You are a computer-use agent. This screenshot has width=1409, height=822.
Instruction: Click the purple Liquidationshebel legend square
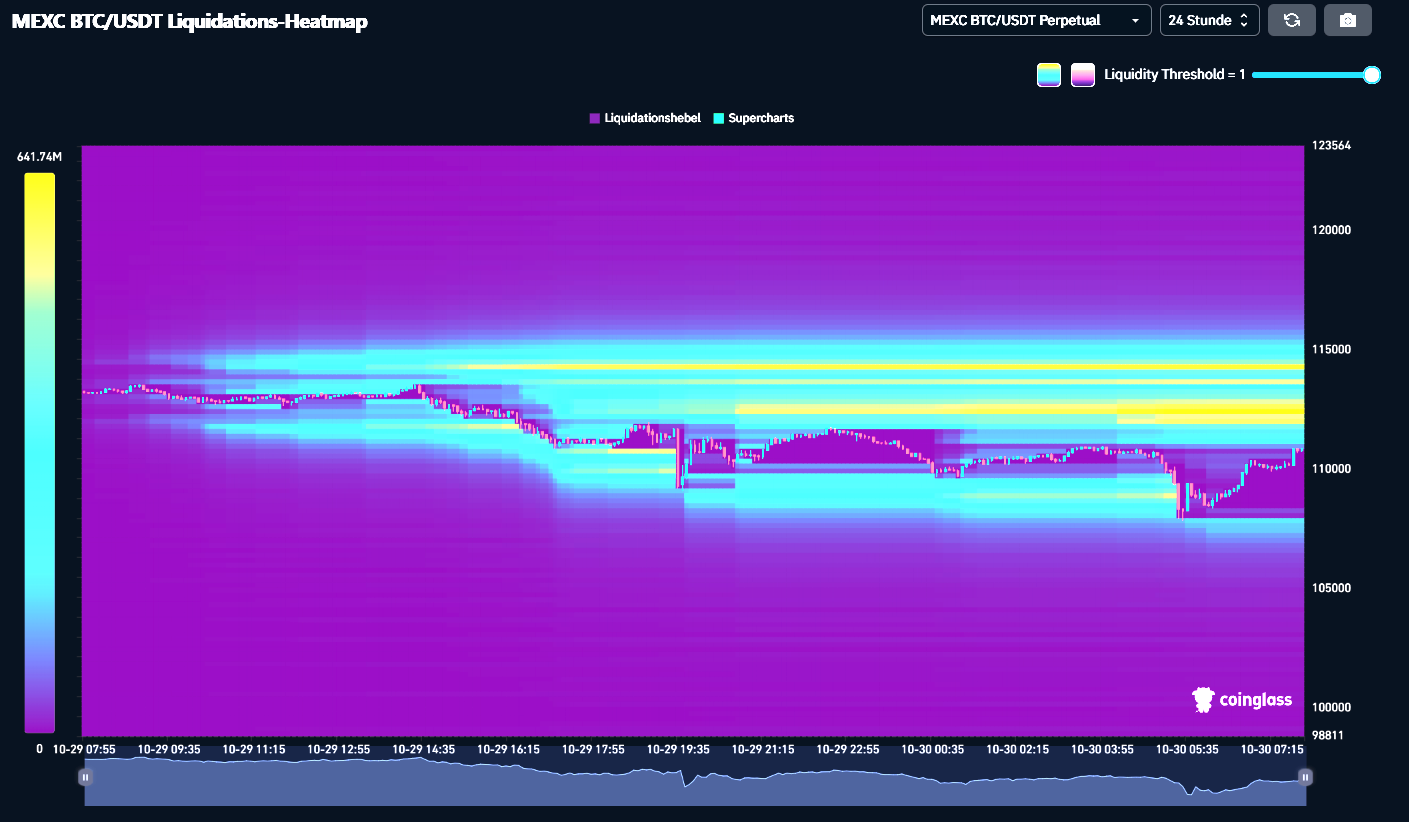(594, 118)
